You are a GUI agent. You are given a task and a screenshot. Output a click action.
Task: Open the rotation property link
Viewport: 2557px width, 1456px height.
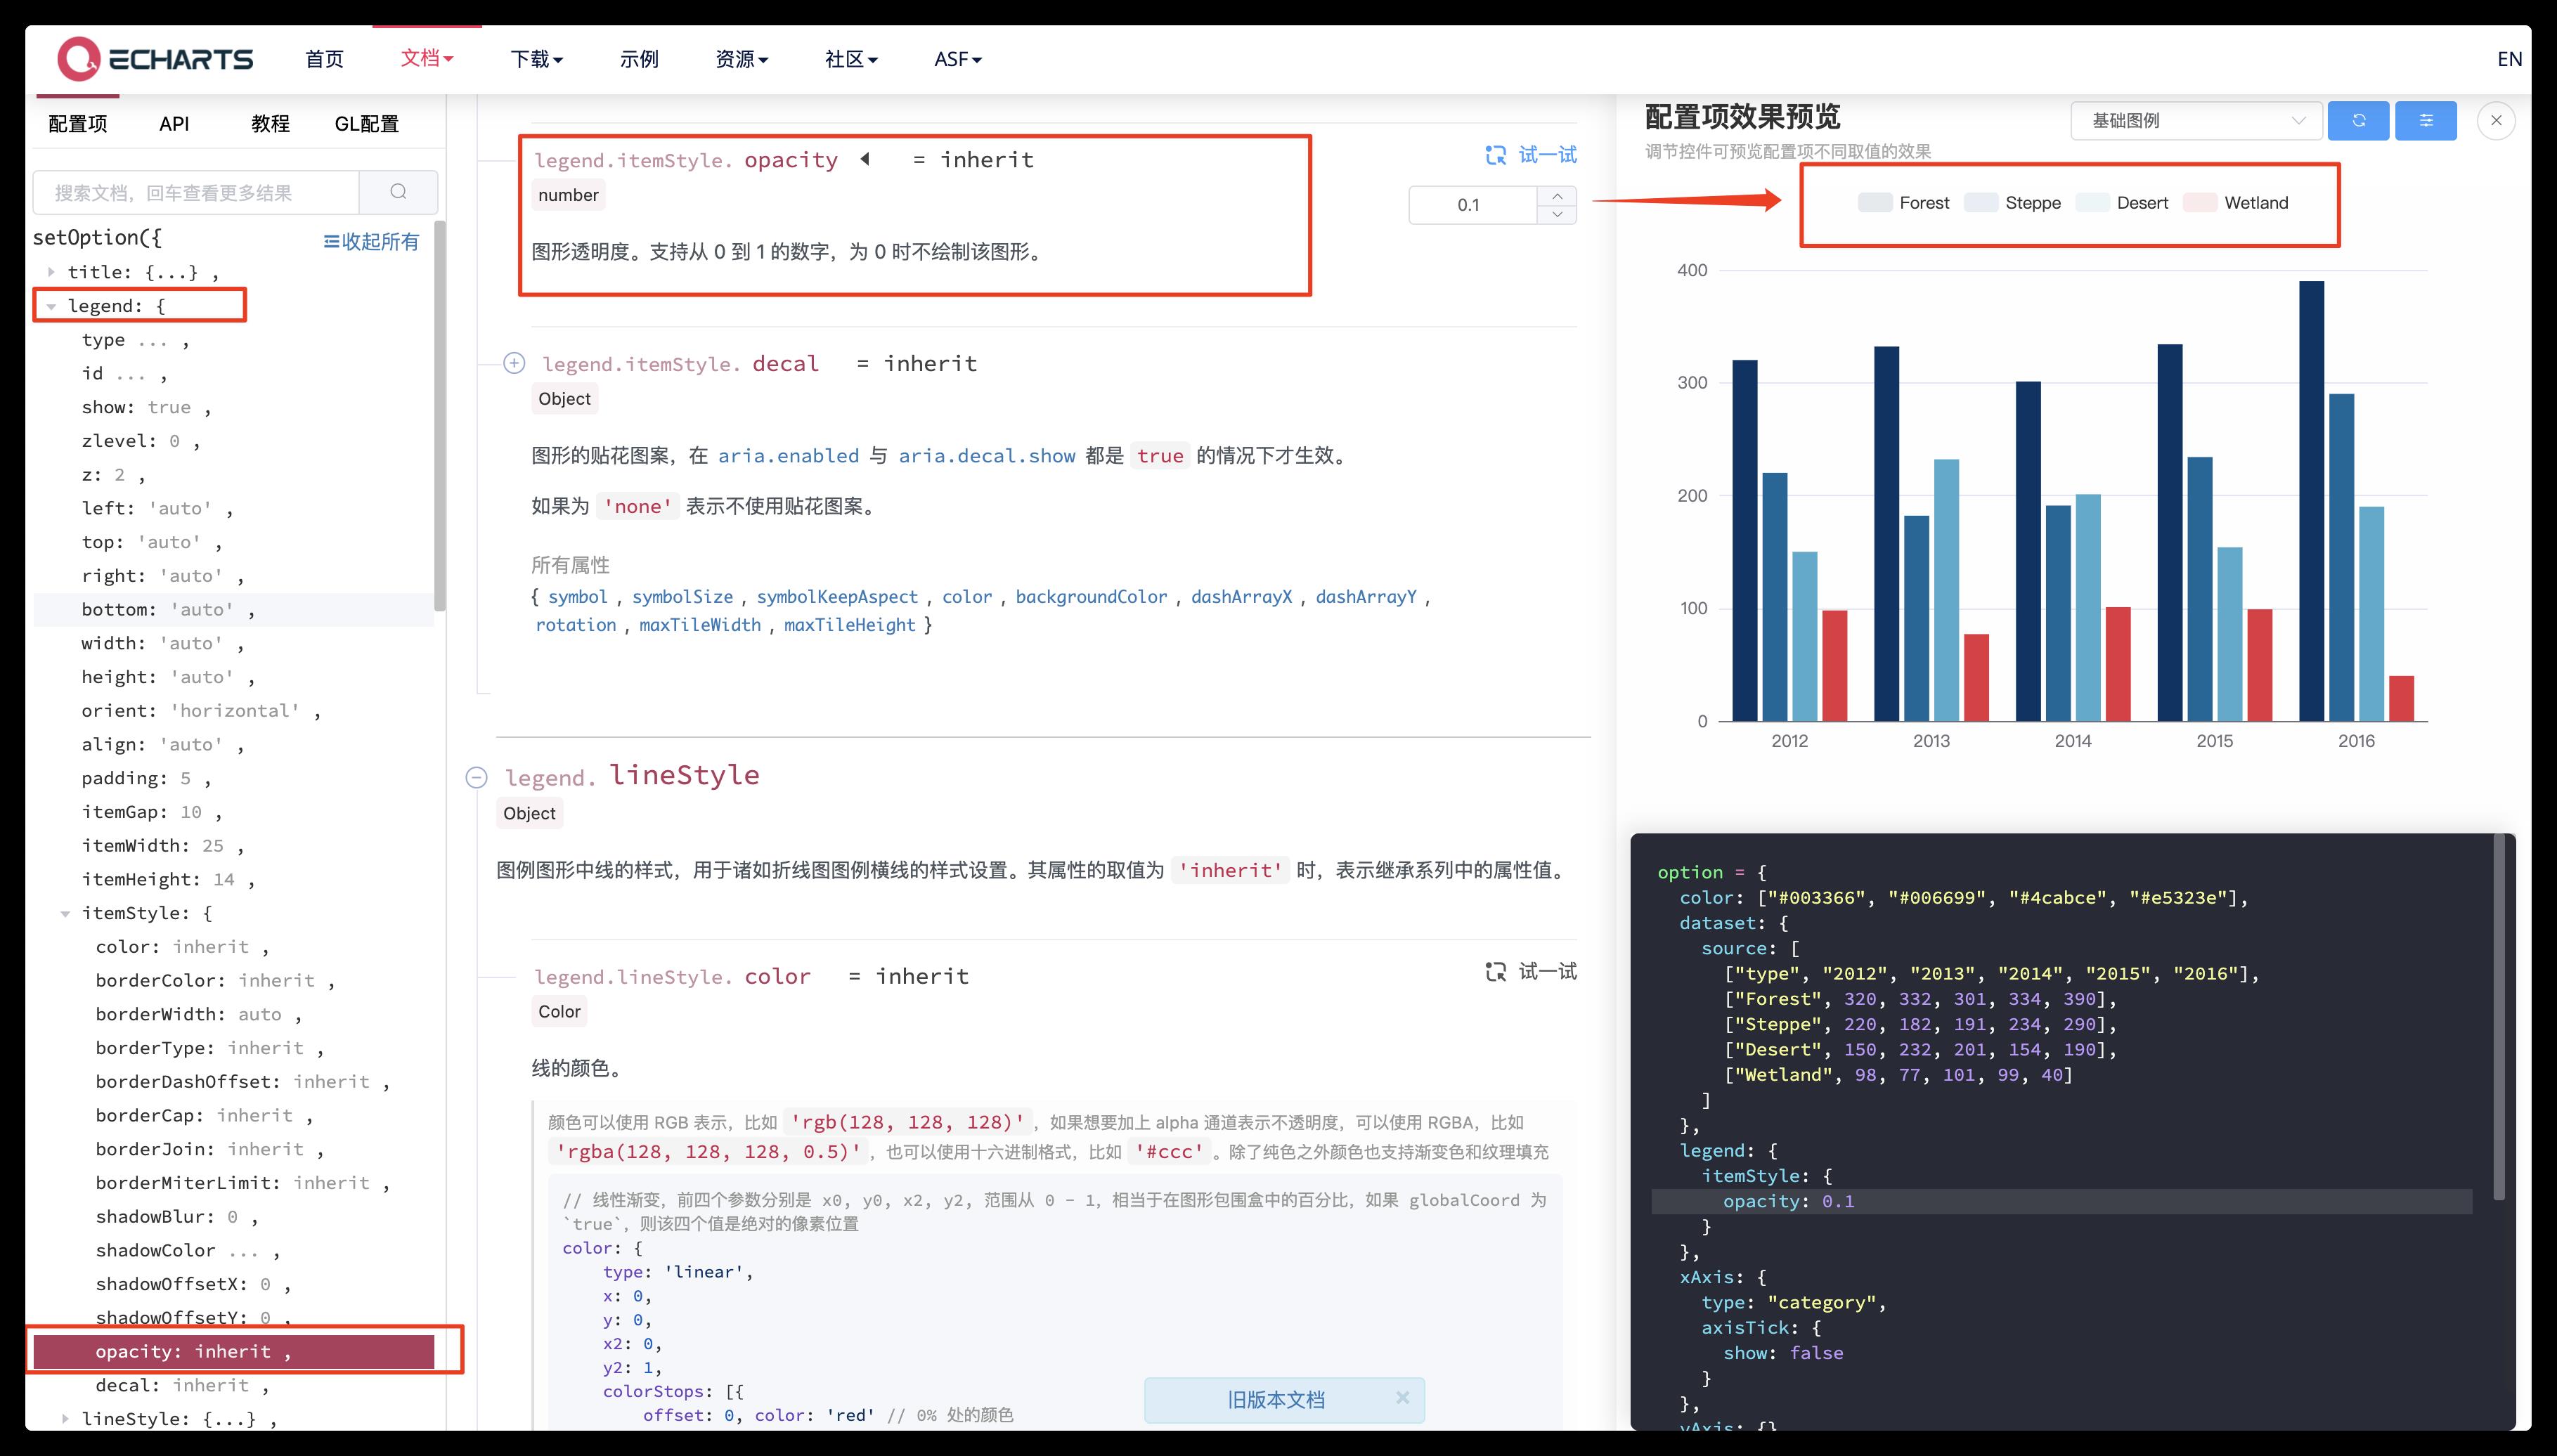click(x=575, y=625)
